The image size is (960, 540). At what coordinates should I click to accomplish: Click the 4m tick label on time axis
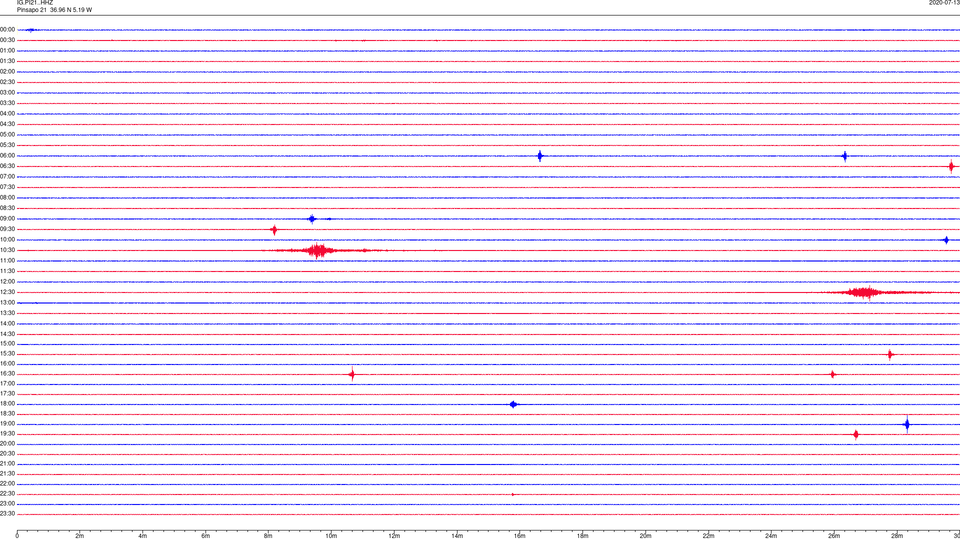click(x=143, y=536)
